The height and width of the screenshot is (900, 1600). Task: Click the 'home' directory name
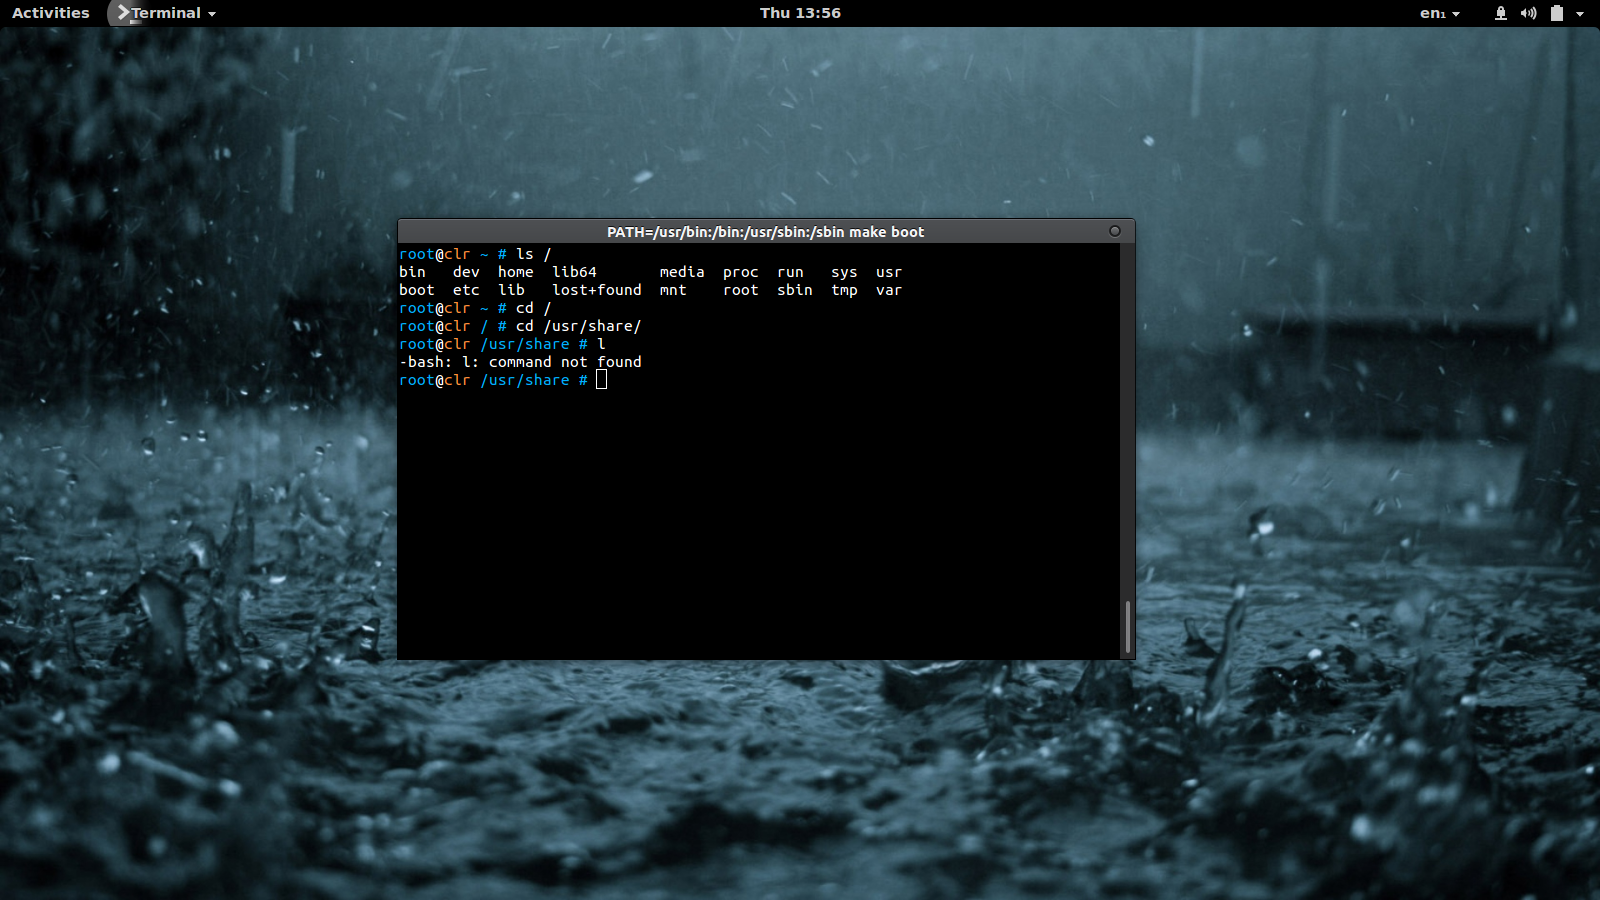[516, 272]
